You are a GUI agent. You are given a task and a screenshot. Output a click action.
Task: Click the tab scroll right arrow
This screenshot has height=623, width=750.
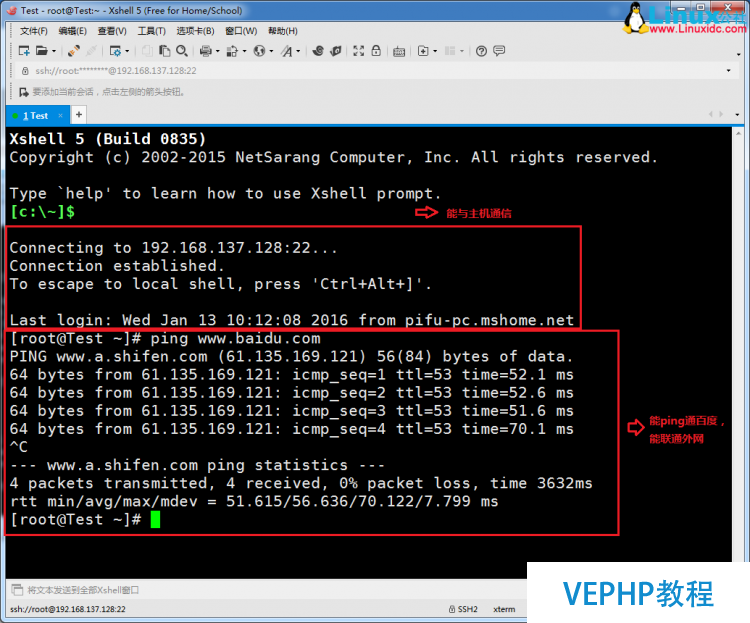pos(721,114)
